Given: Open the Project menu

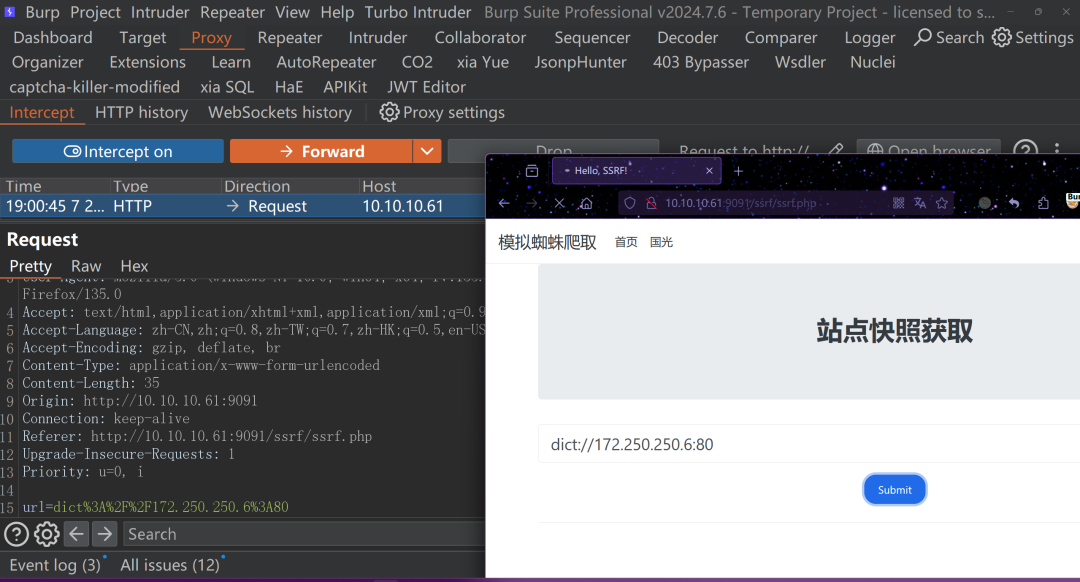Looking at the screenshot, I should (x=95, y=12).
